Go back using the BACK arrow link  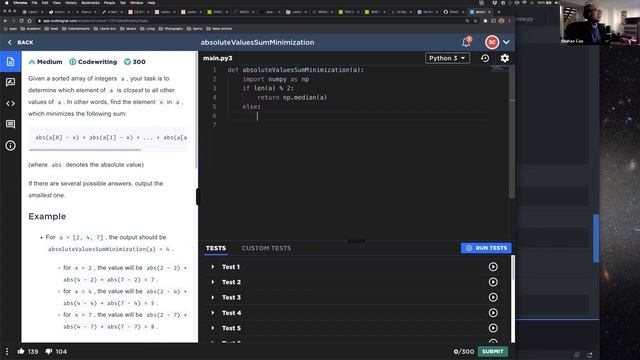pos(20,42)
